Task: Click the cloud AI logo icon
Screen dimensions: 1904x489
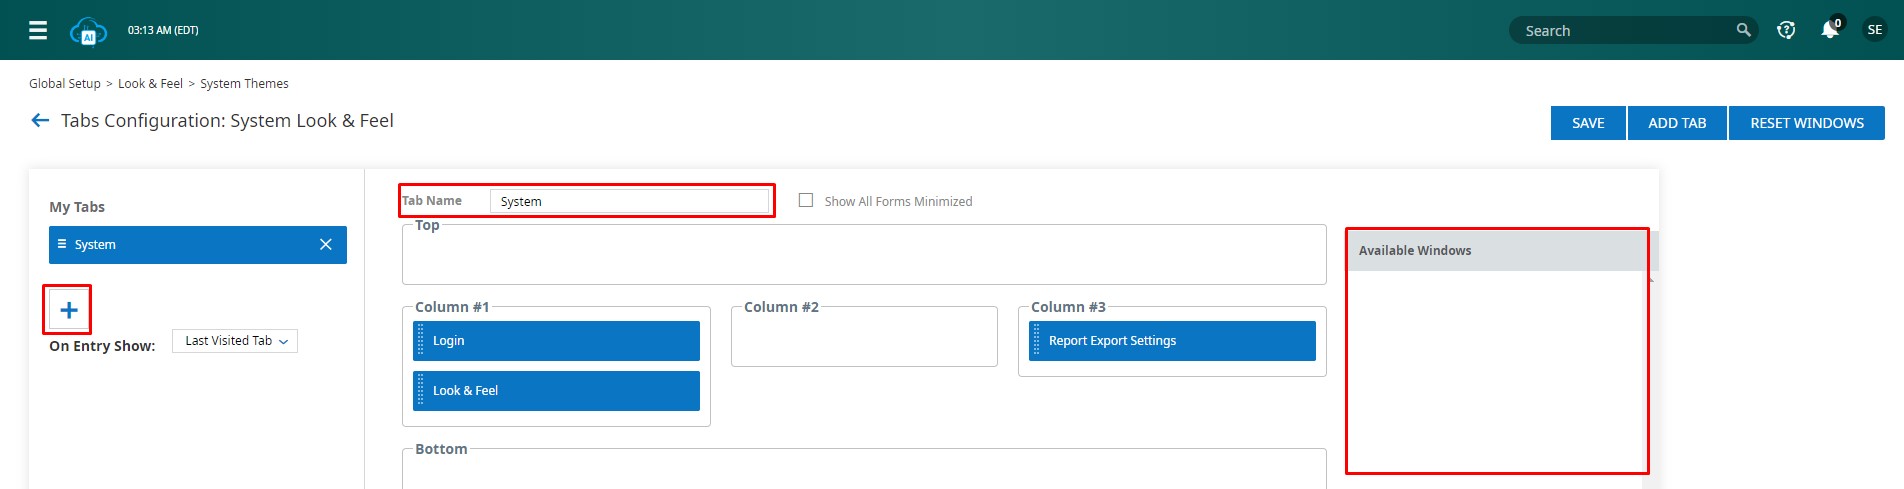Action: click(x=88, y=31)
